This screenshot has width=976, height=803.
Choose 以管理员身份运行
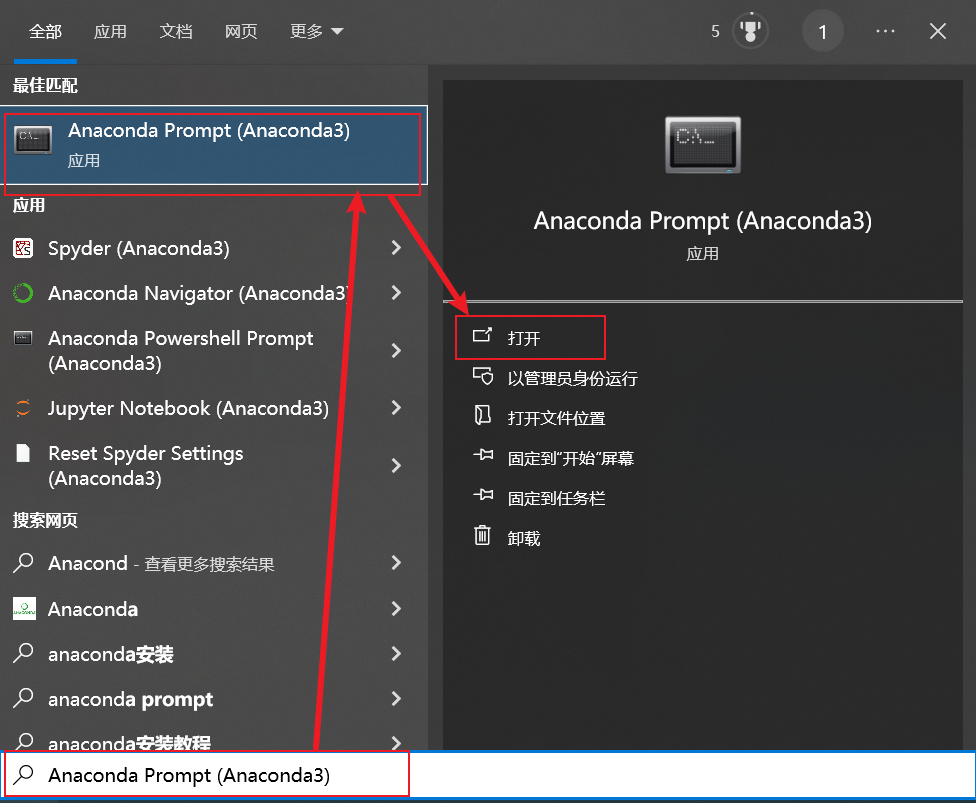[573, 378]
